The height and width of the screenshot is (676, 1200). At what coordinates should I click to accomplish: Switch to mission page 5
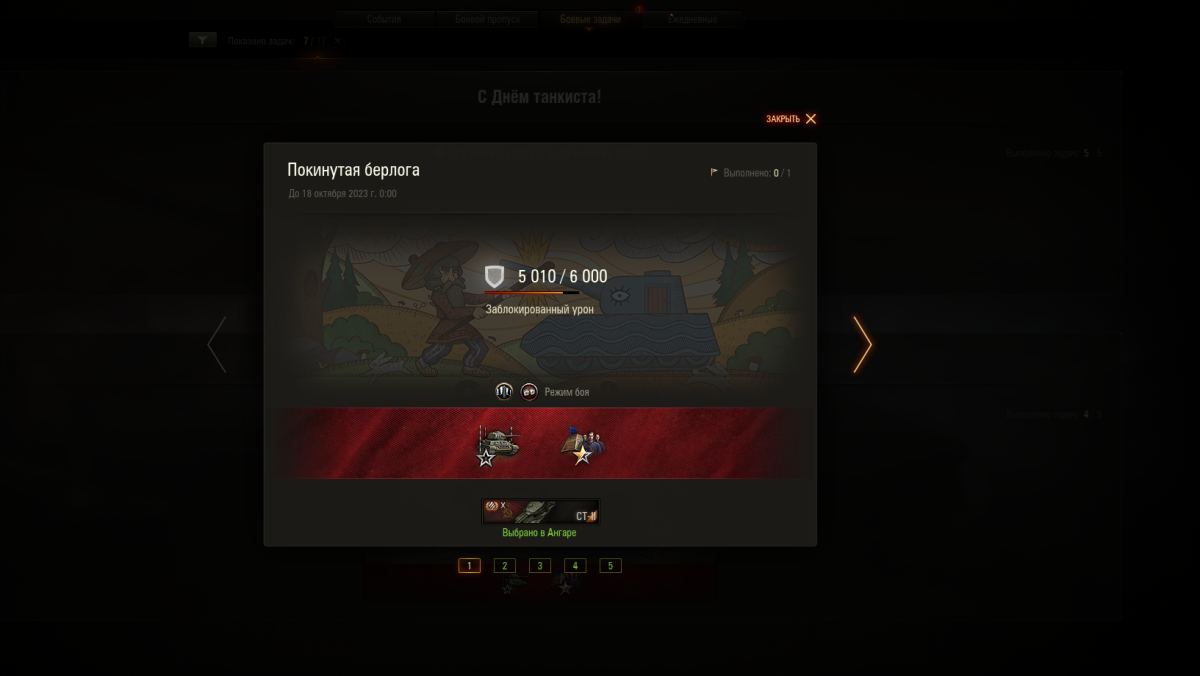click(610, 566)
